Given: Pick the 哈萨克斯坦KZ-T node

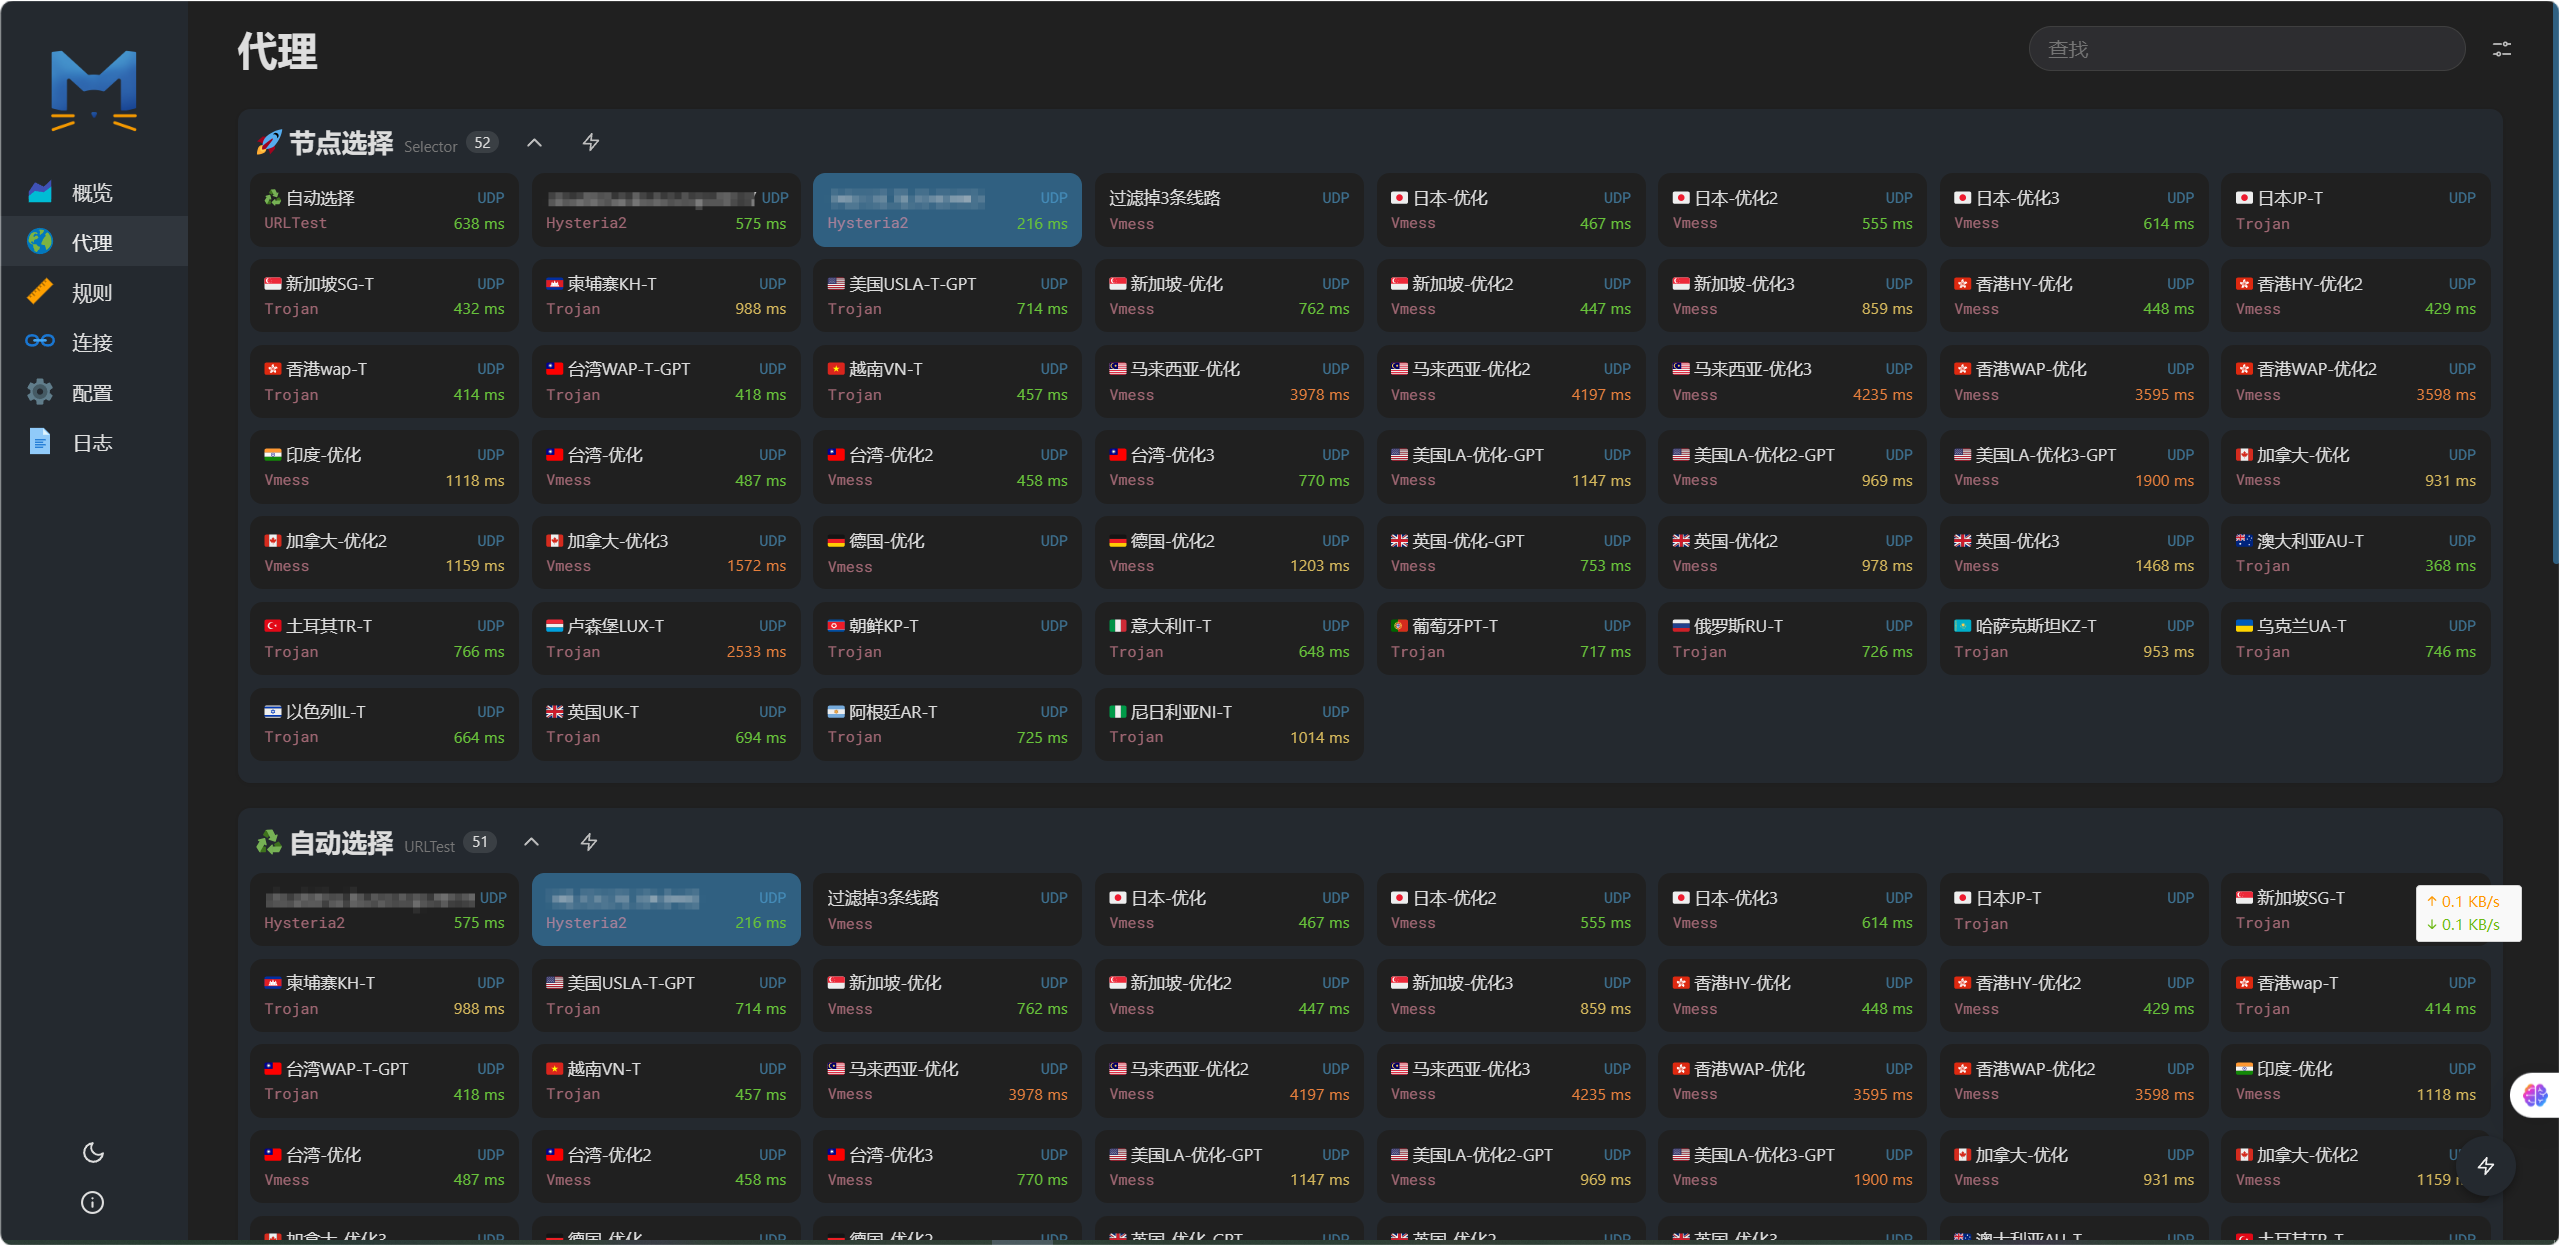Looking at the screenshot, I should tap(2074, 638).
